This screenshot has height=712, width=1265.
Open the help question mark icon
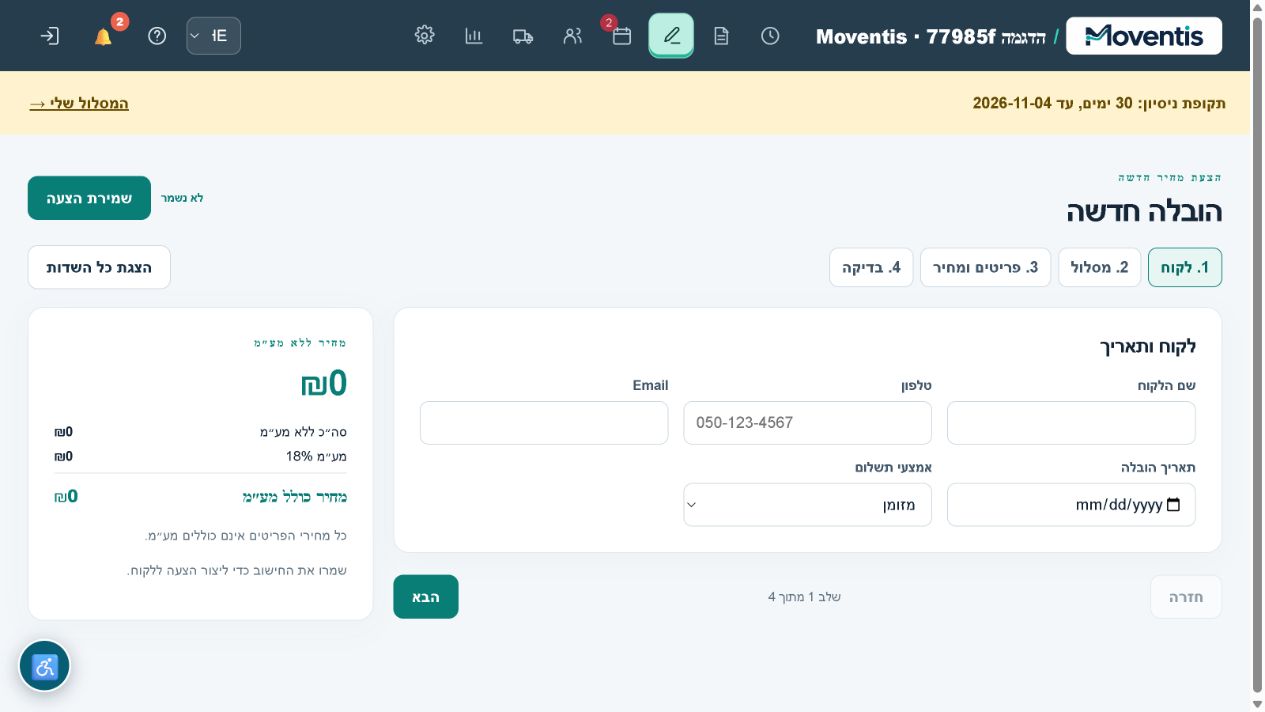[x=157, y=36]
